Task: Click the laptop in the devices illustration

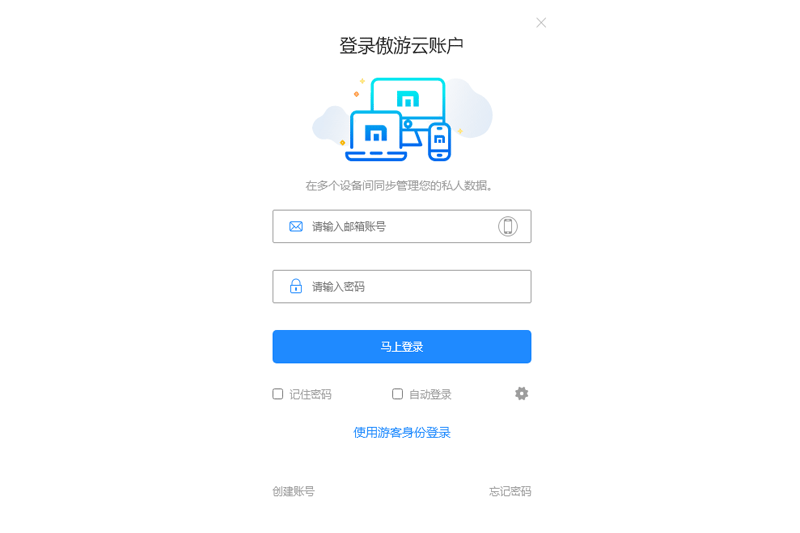Action: coord(376,136)
